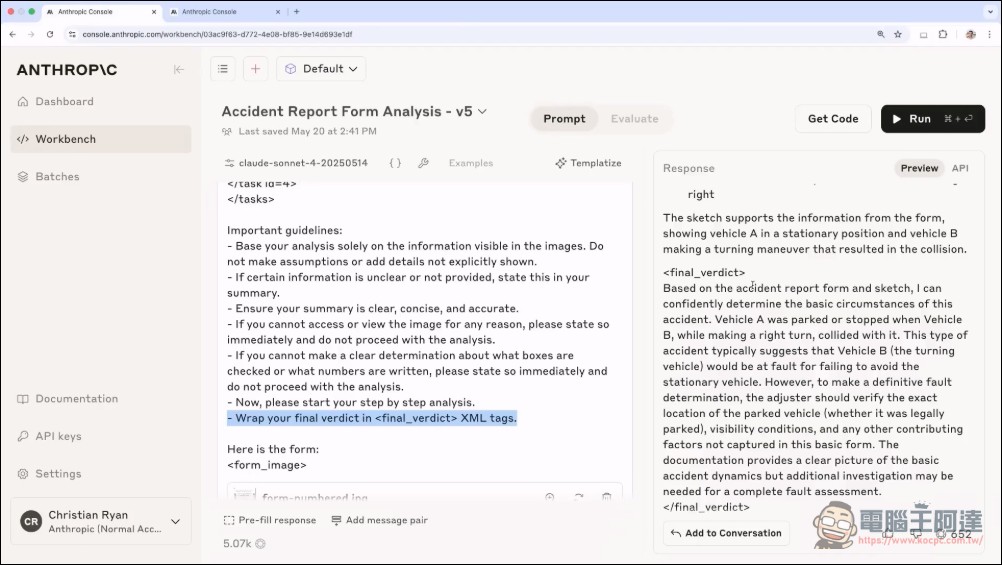1002x565 pixels.
Task: Click the address bar URL
Action: coord(217,35)
